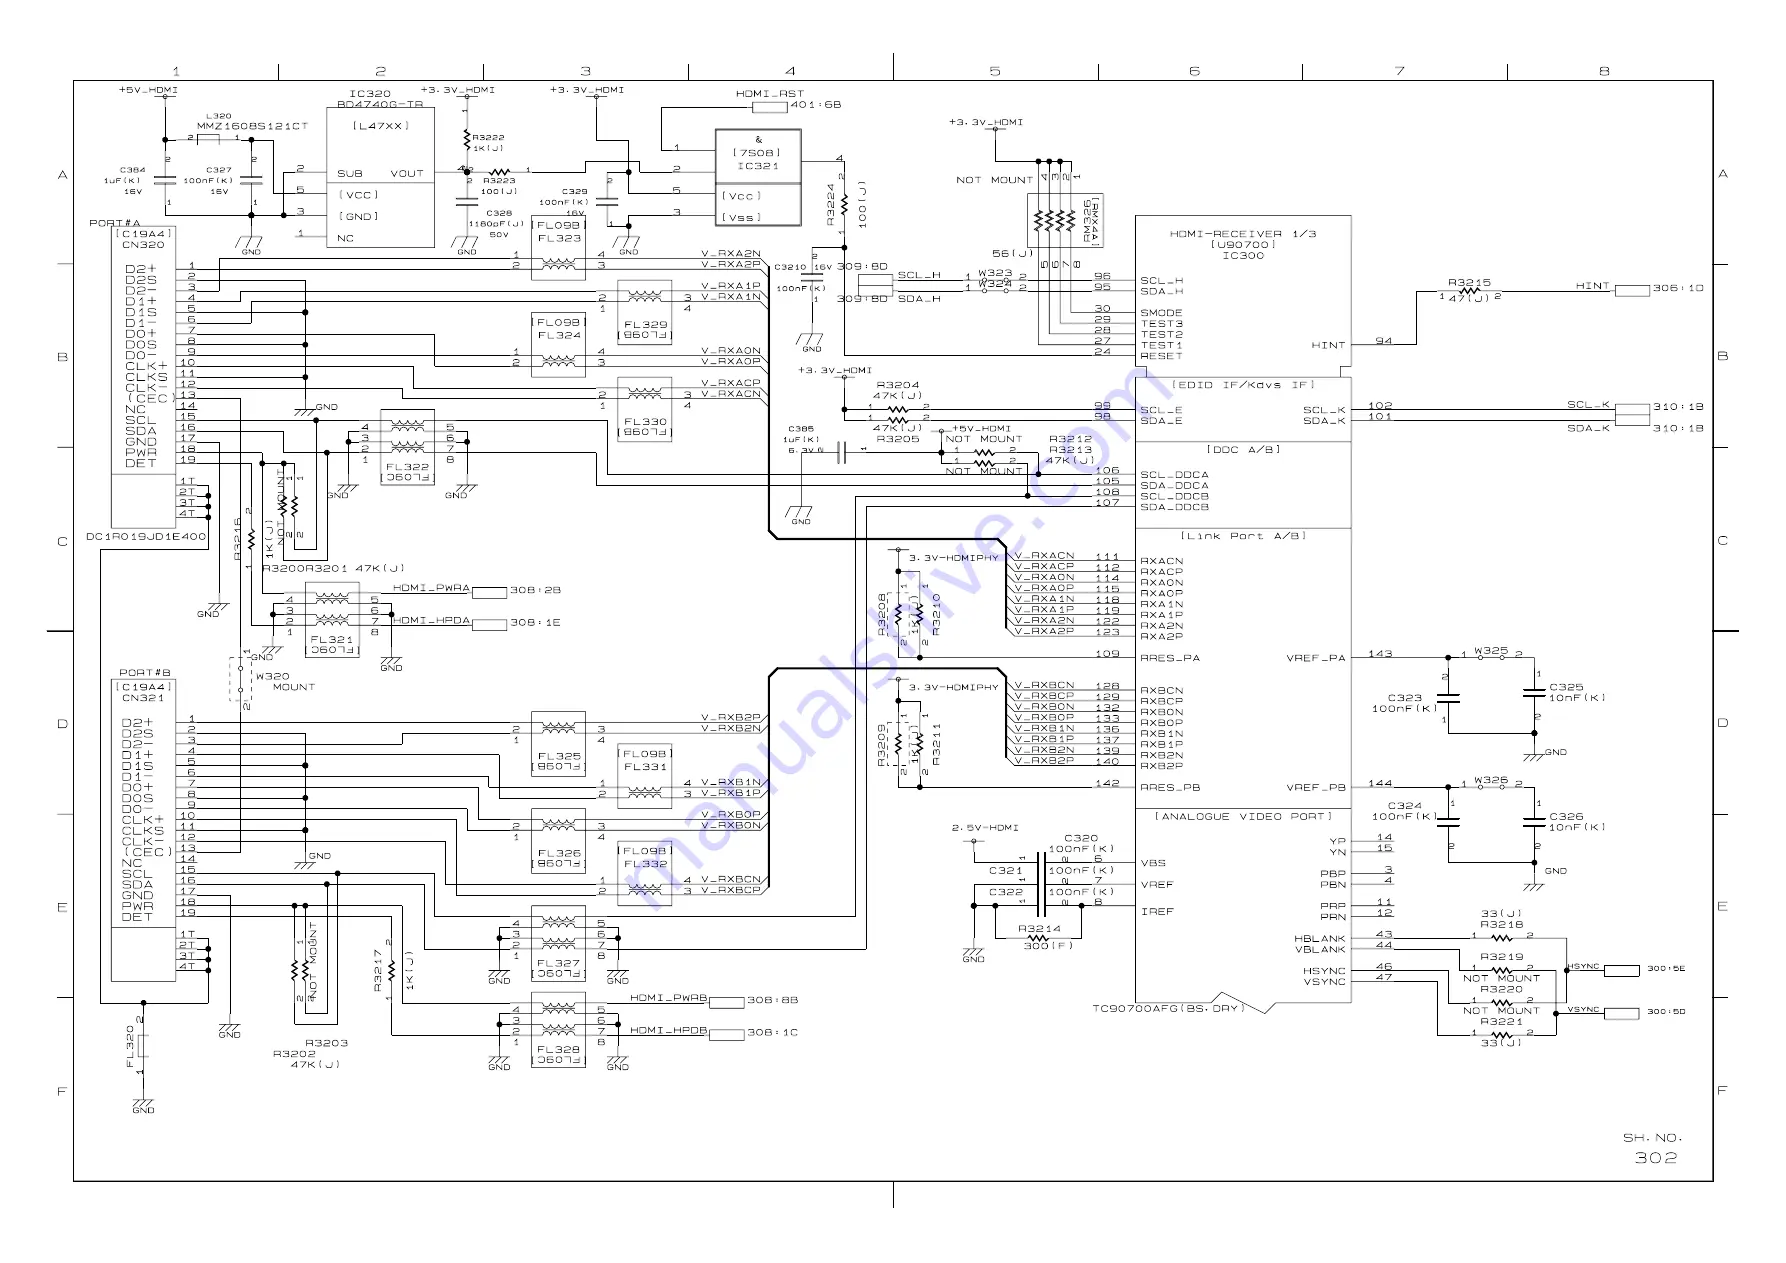Click the TC90700AFG(BS.DRY) part label
Image resolution: width=1786 pixels, height=1263 pixels.
pos(1167,1008)
